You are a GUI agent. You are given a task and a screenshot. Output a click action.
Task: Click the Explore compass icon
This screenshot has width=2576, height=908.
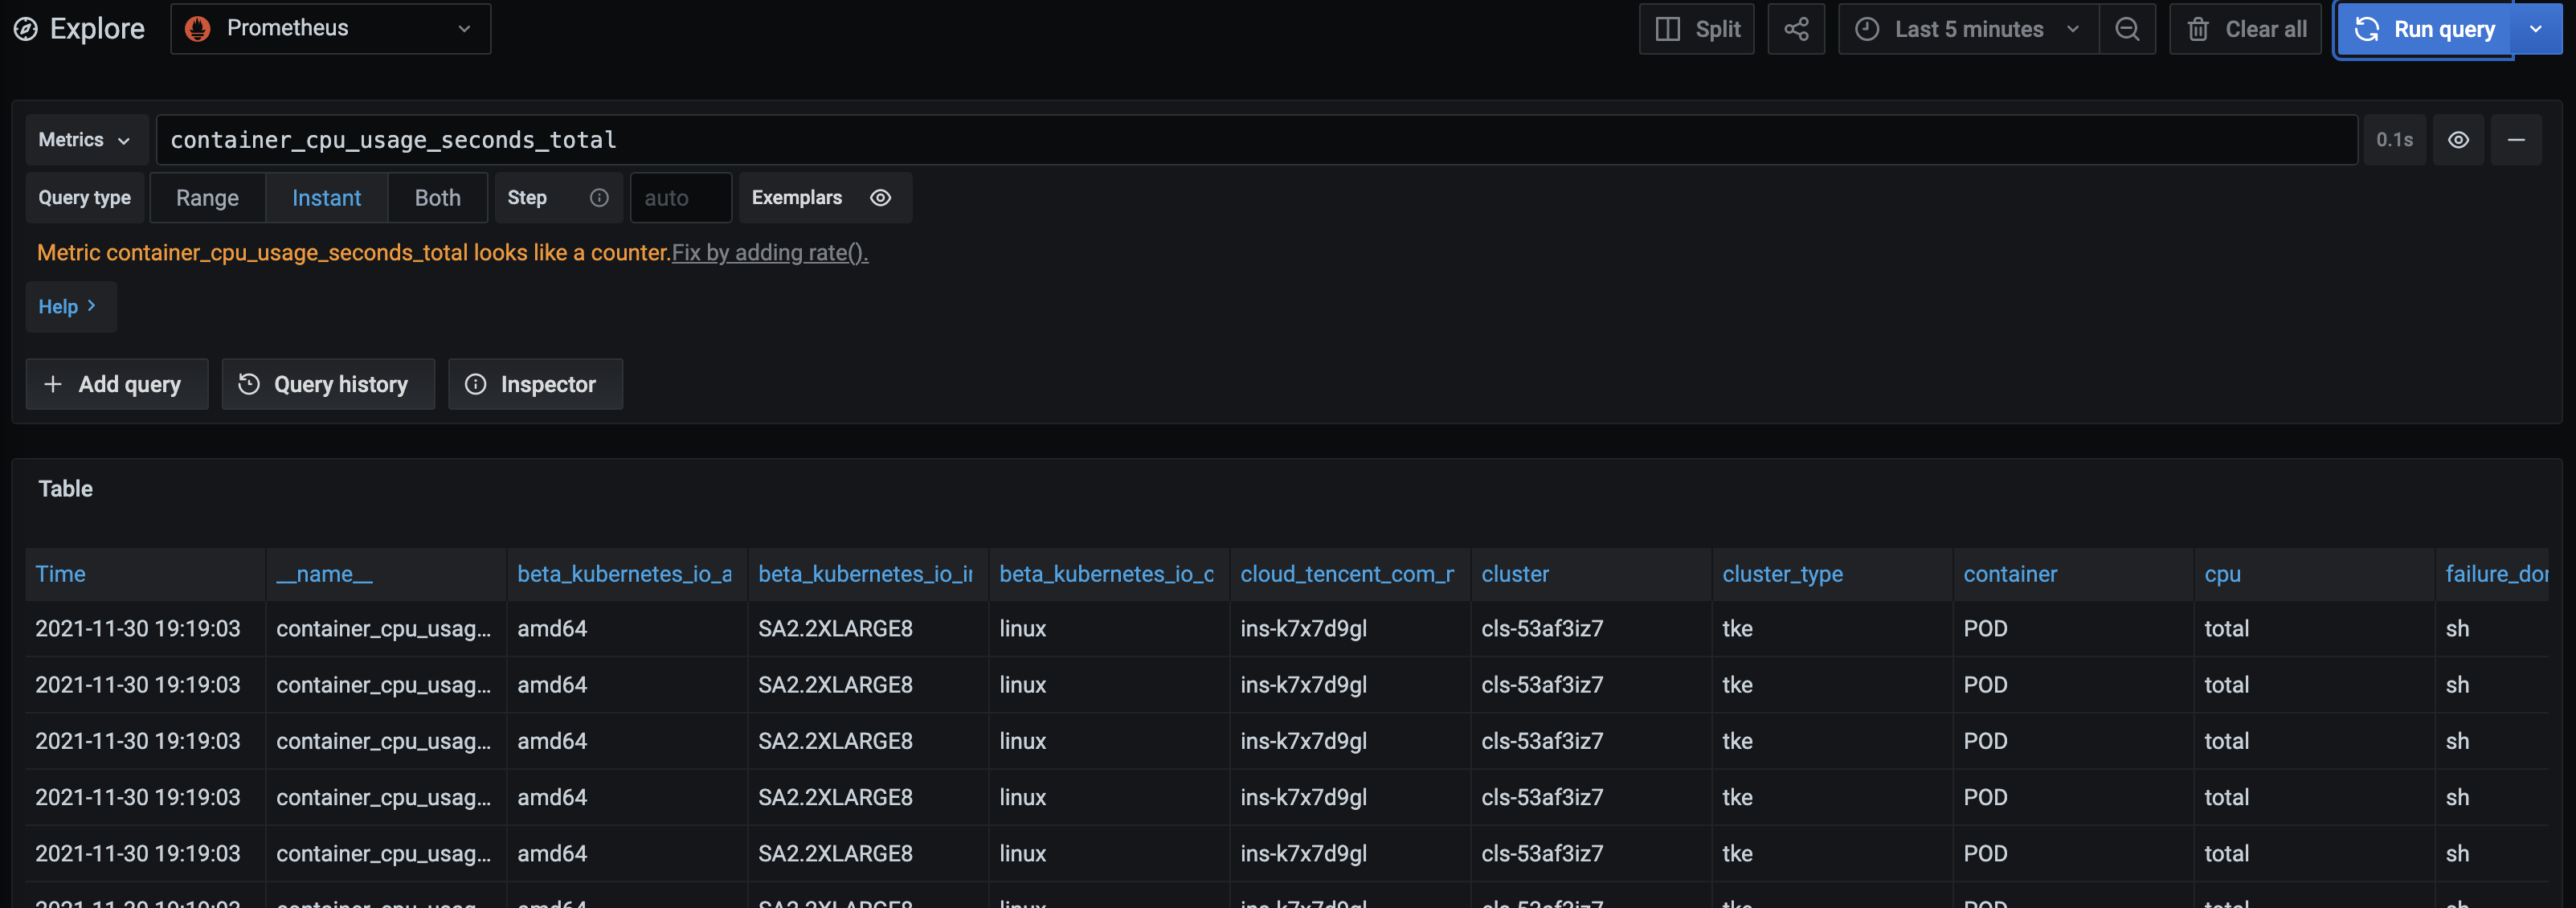coord(25,29)
